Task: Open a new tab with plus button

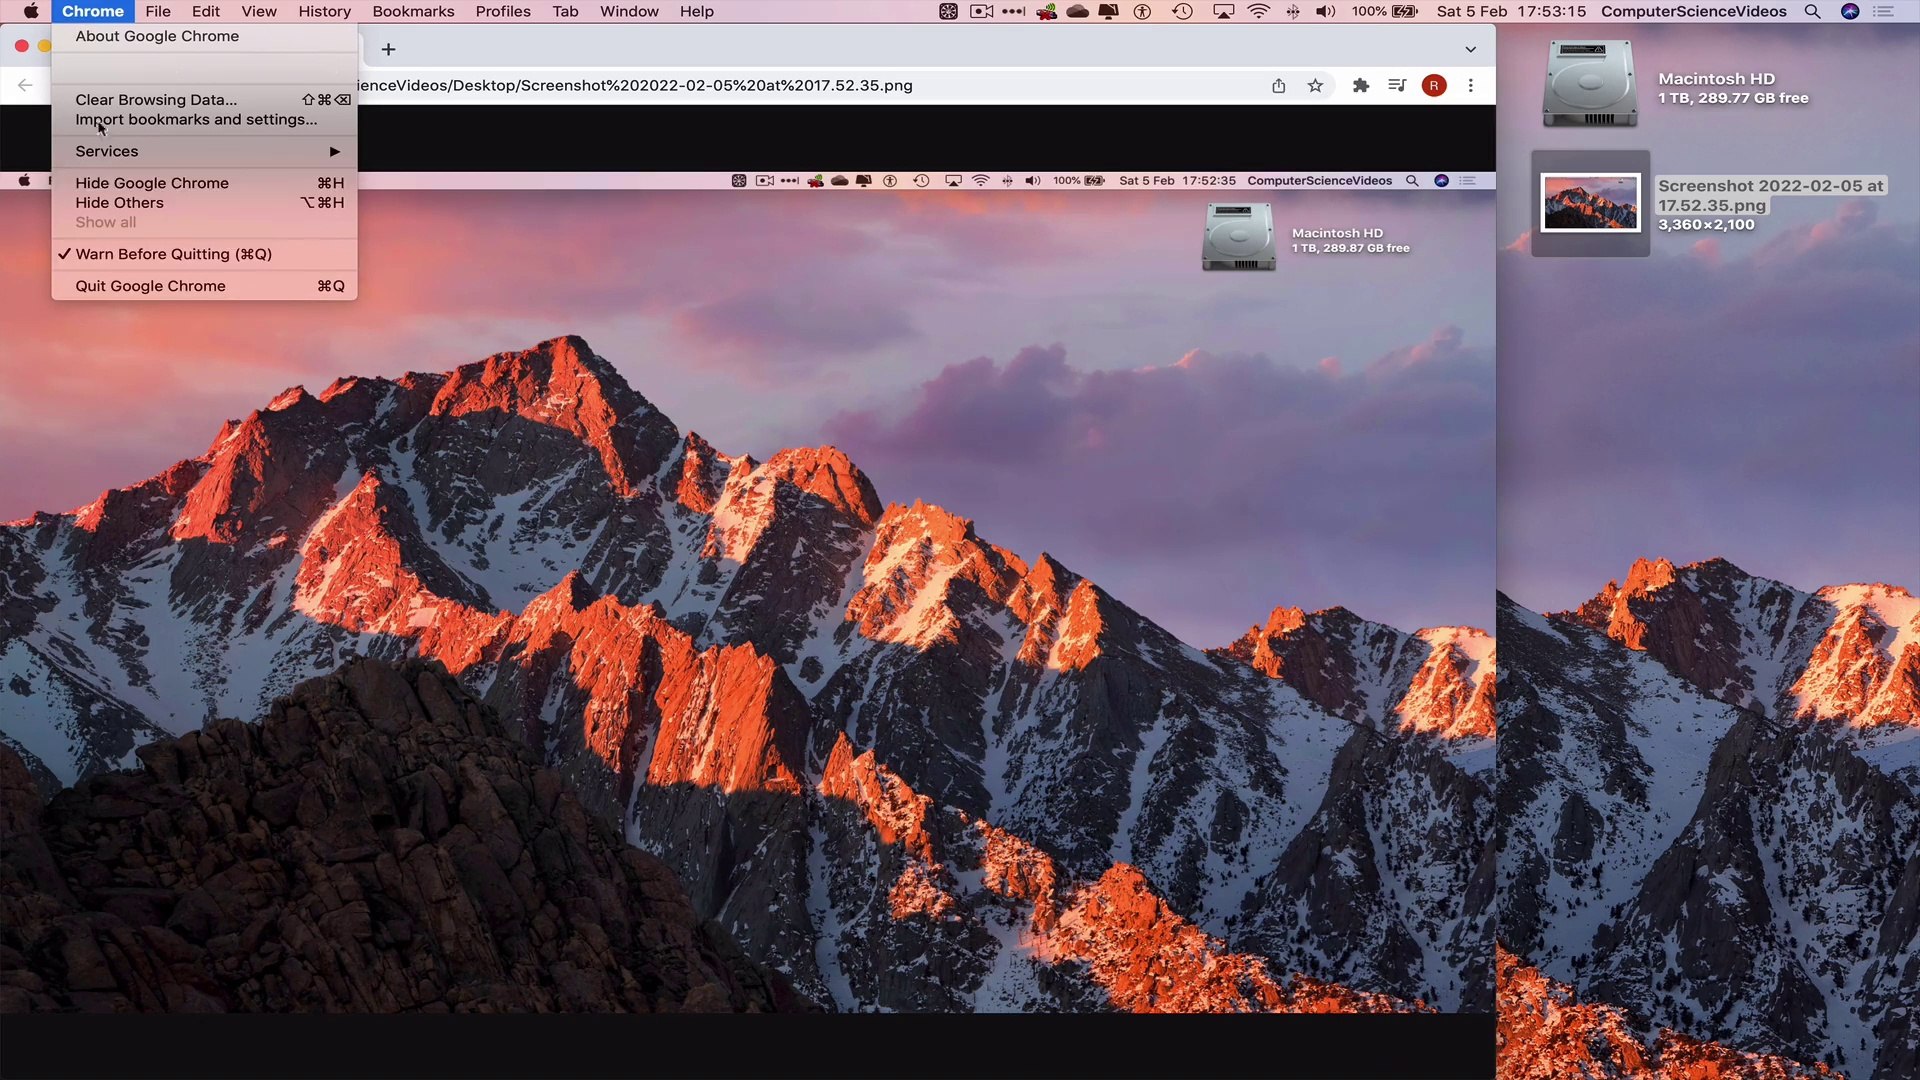Action: point(389,49)
